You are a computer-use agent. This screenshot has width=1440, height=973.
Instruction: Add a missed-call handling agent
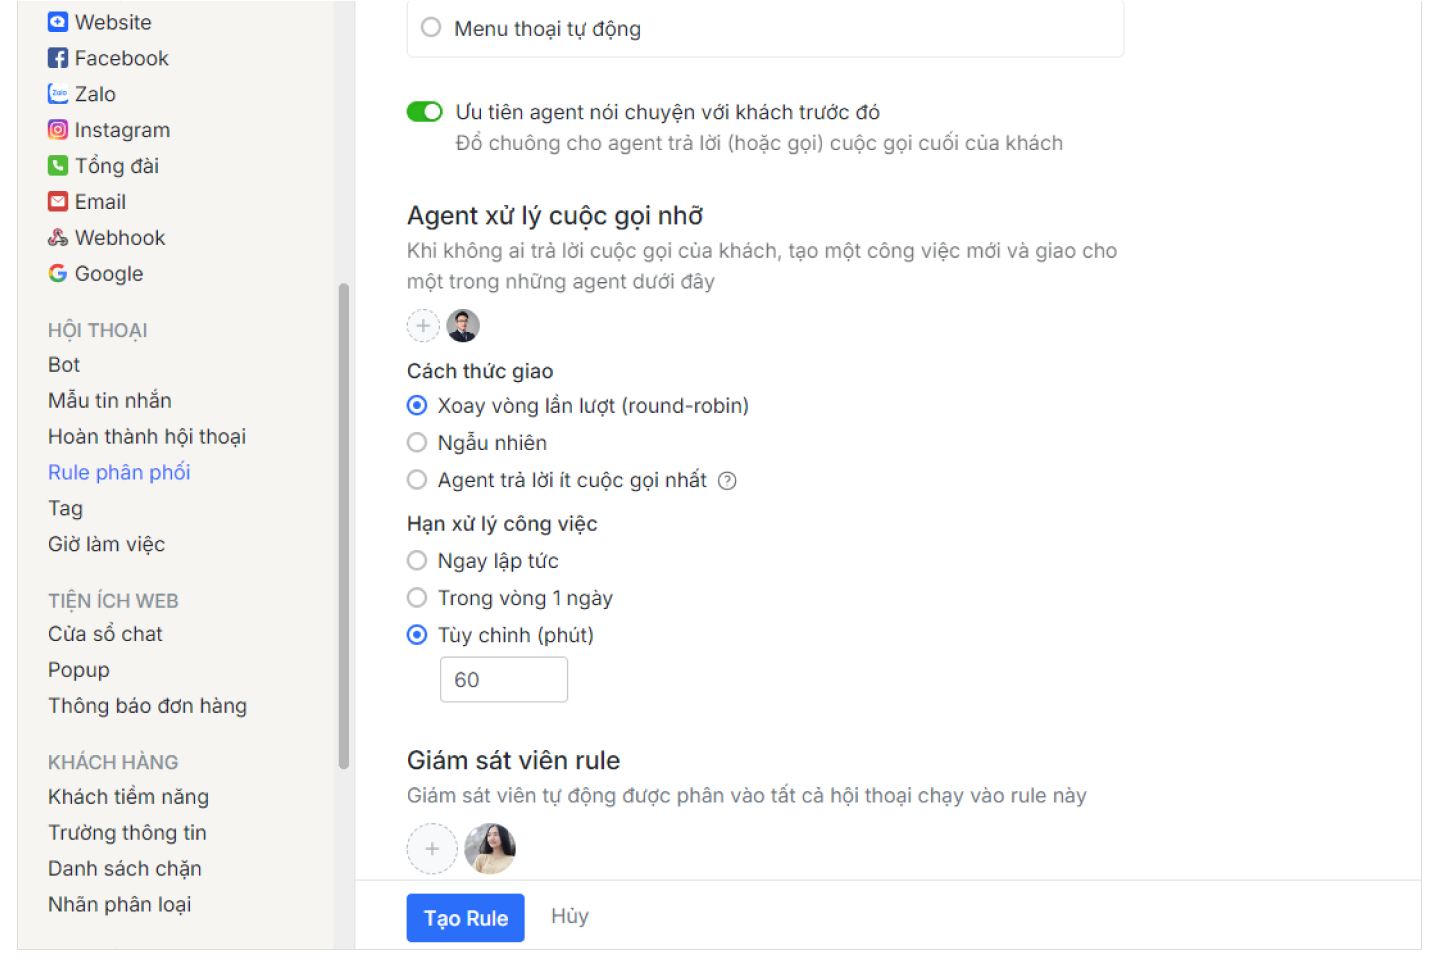423,326
